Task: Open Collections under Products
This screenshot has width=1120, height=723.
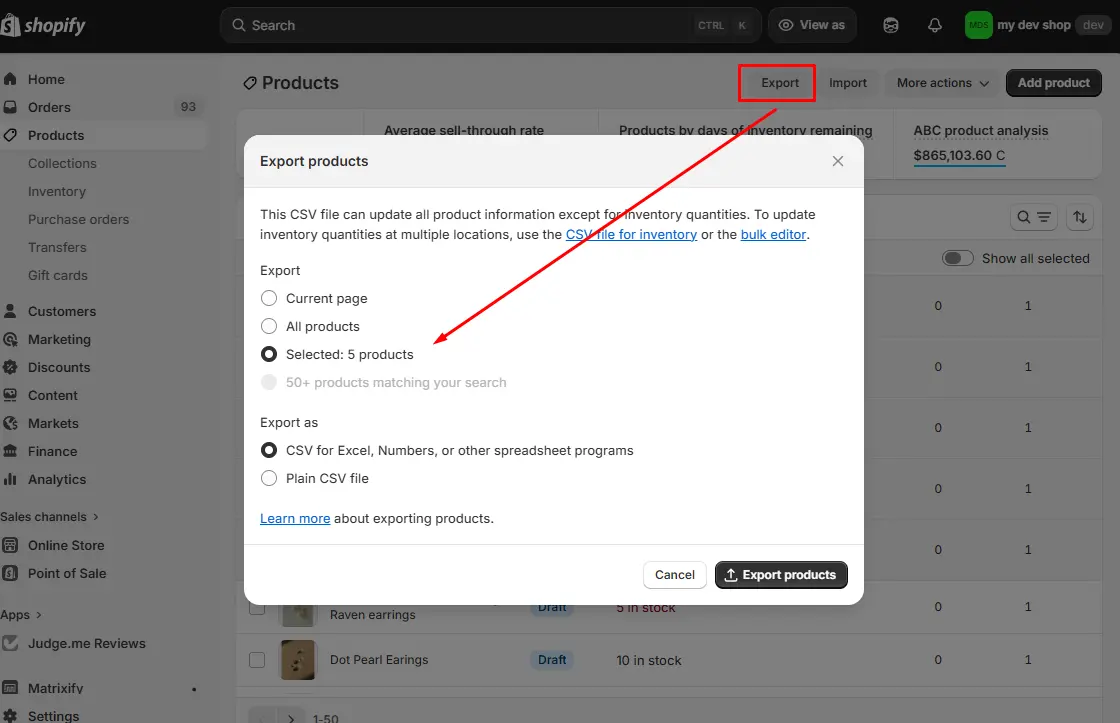Action: point(61,163)
